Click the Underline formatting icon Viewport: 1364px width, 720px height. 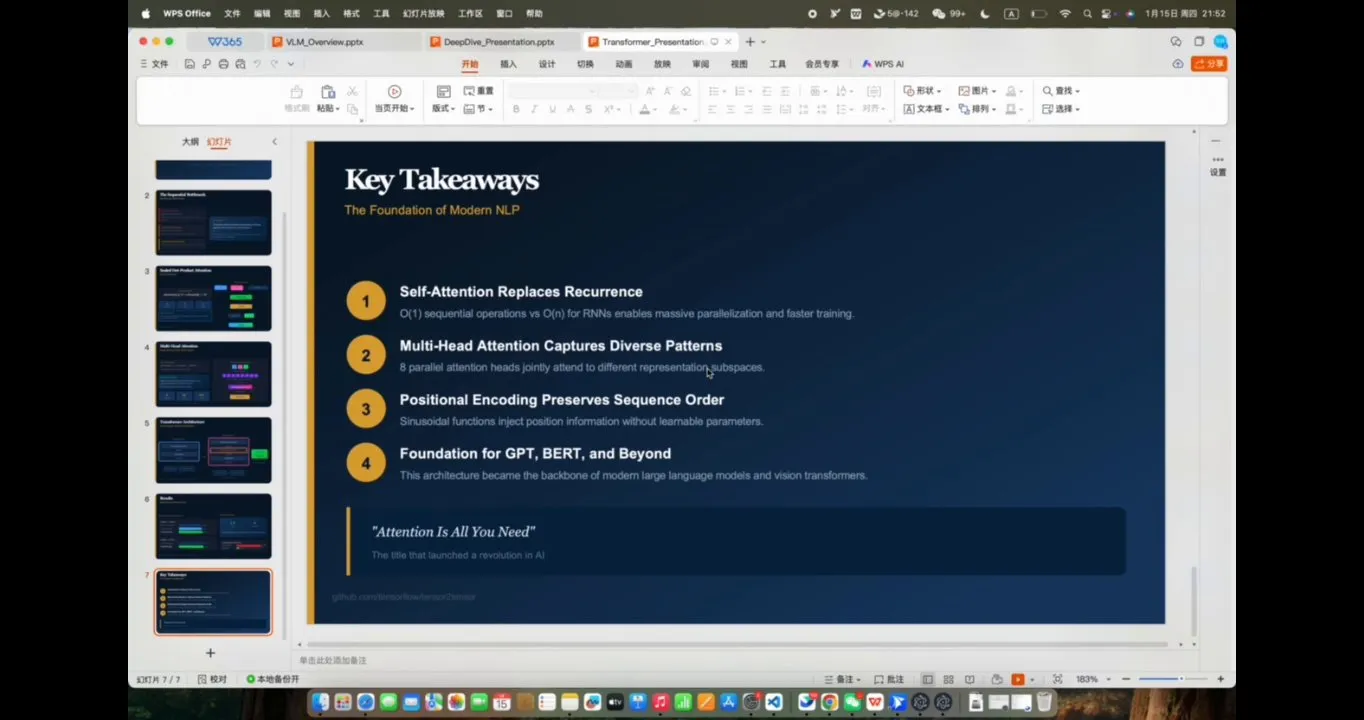[552, 109]
